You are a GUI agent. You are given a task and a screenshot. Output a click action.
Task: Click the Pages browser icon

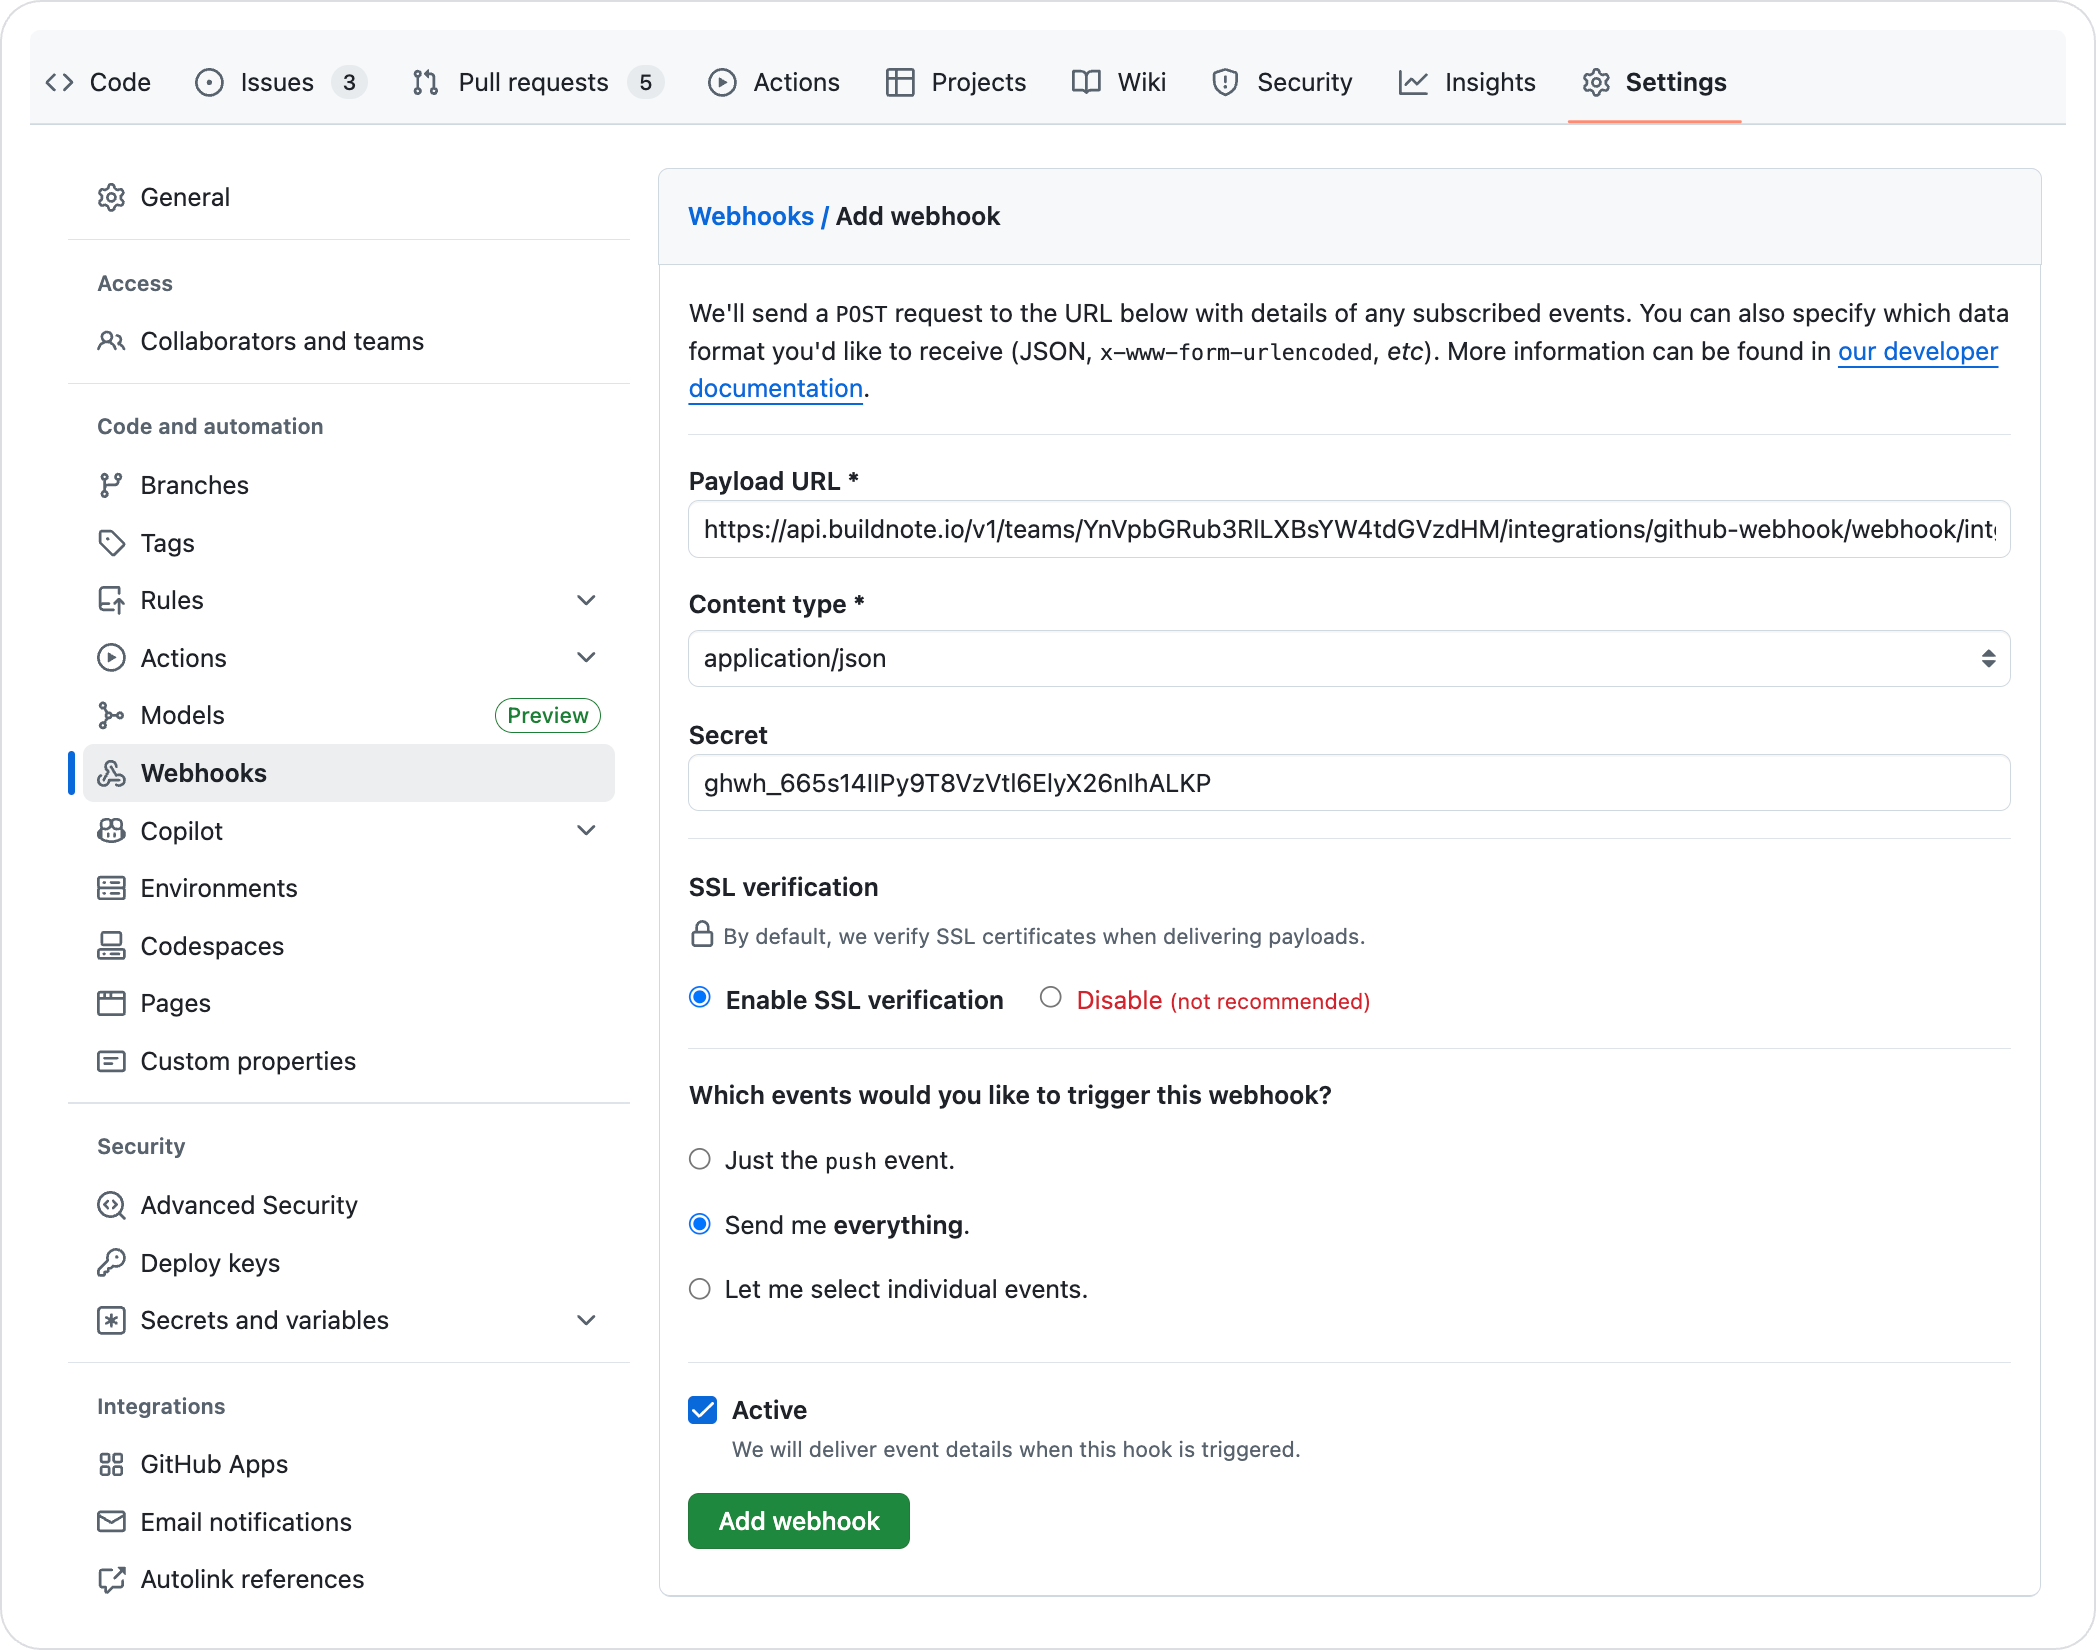coord(111,1003)
